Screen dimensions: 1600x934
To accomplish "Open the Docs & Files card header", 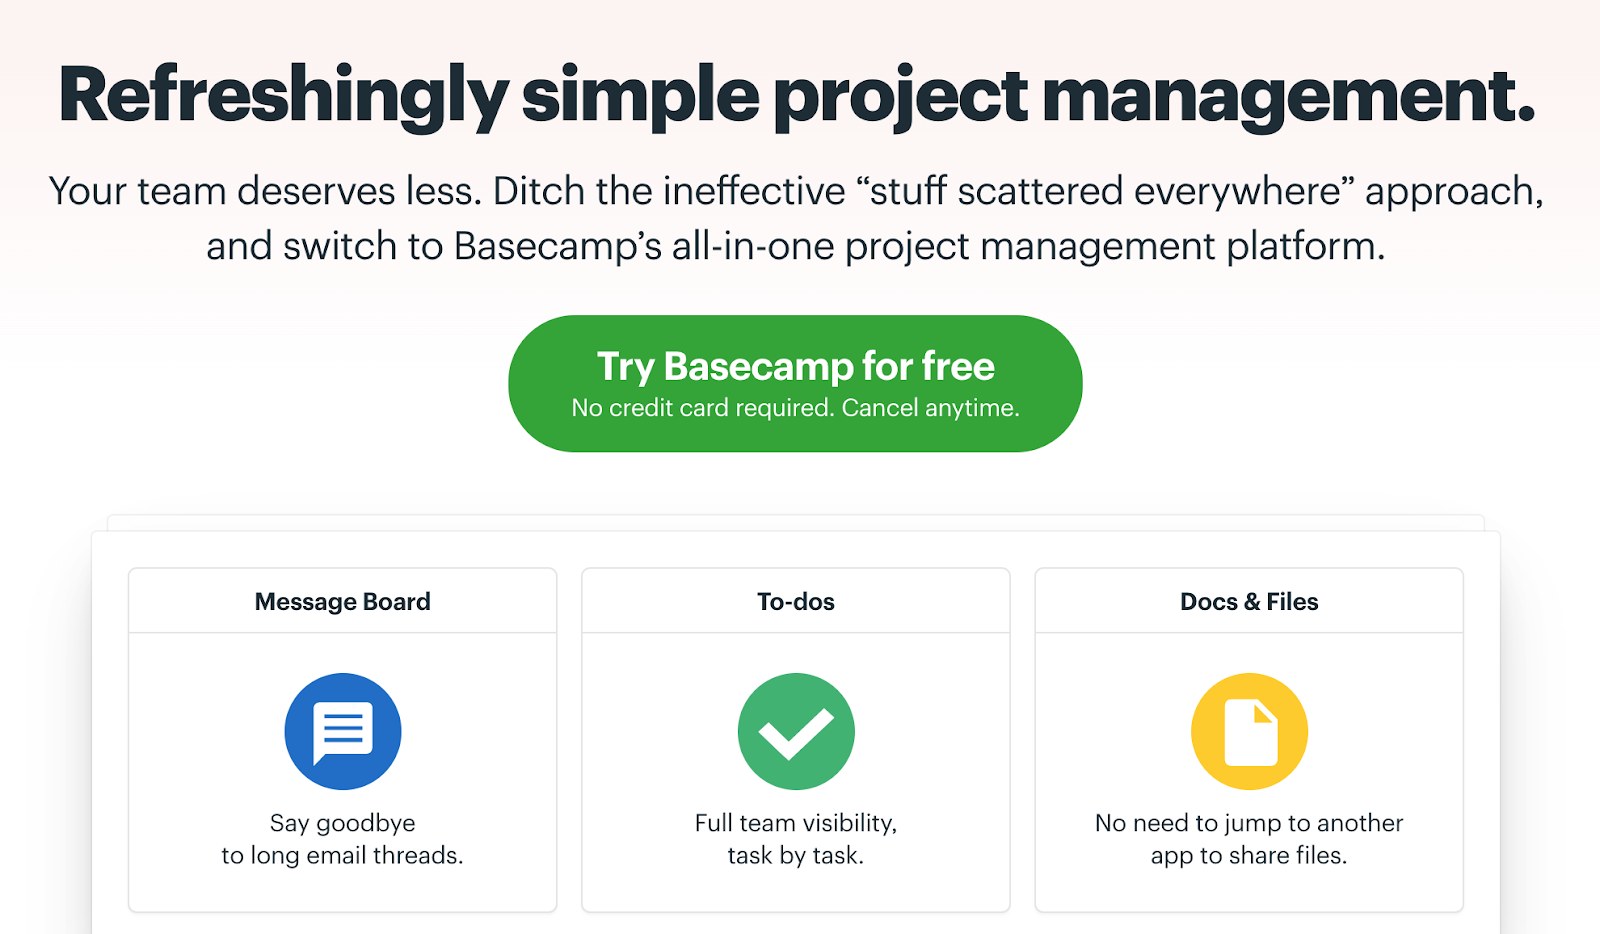I will click(x=1249, y=601).
